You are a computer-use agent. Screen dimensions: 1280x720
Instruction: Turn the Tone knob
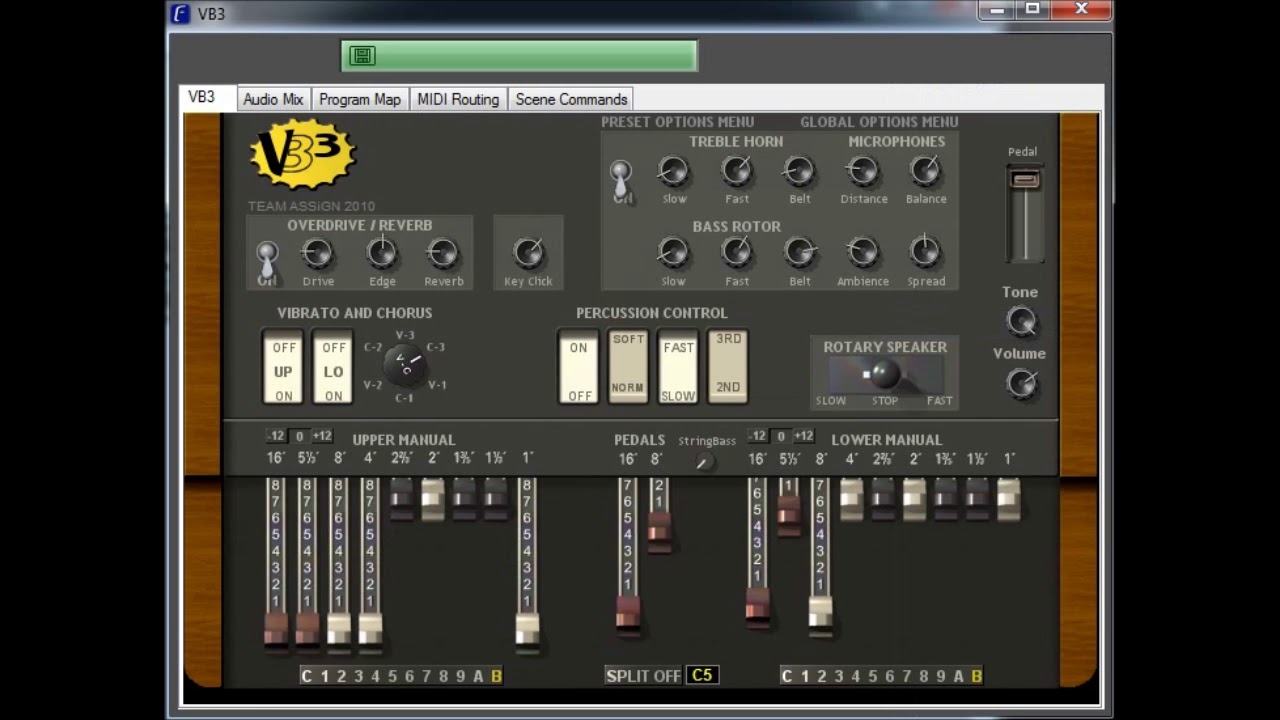pyautogui.click(x=1021, y=322)
